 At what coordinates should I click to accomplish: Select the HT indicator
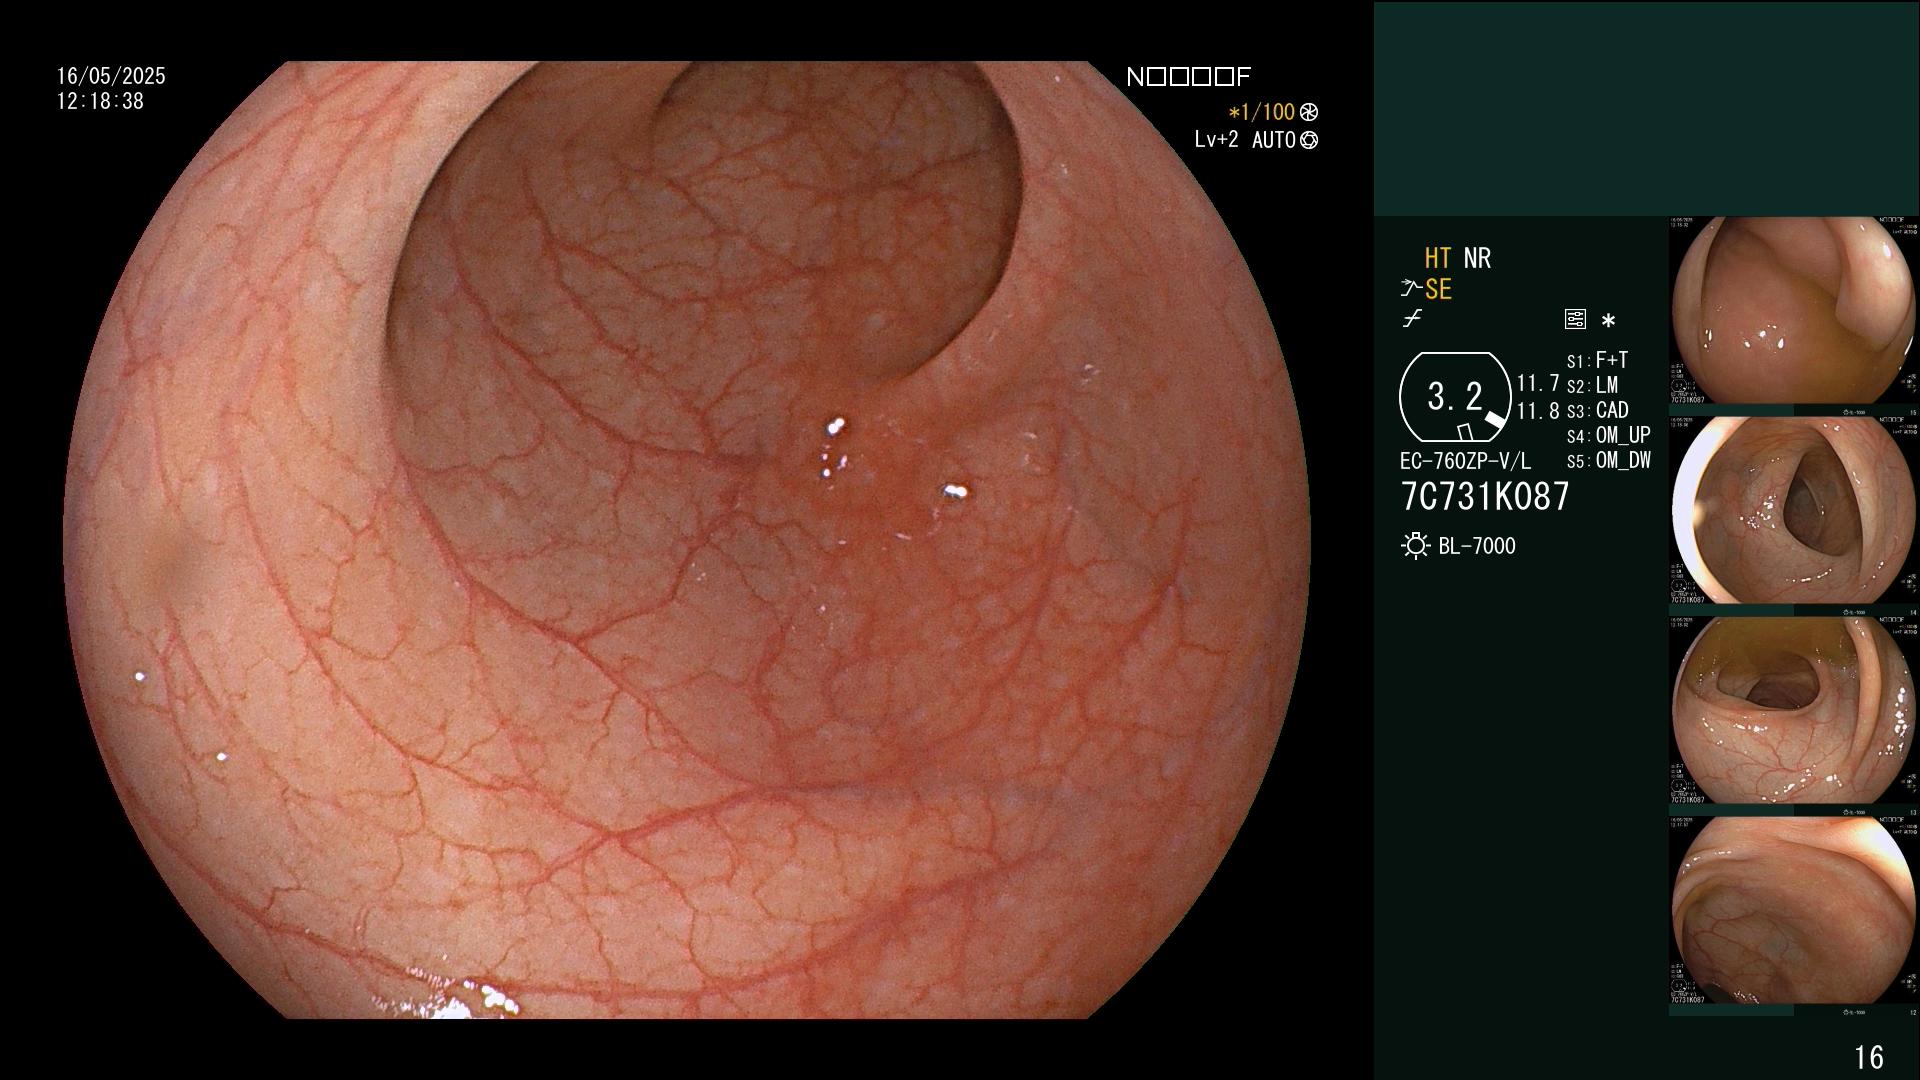(x=1438, y=258)
